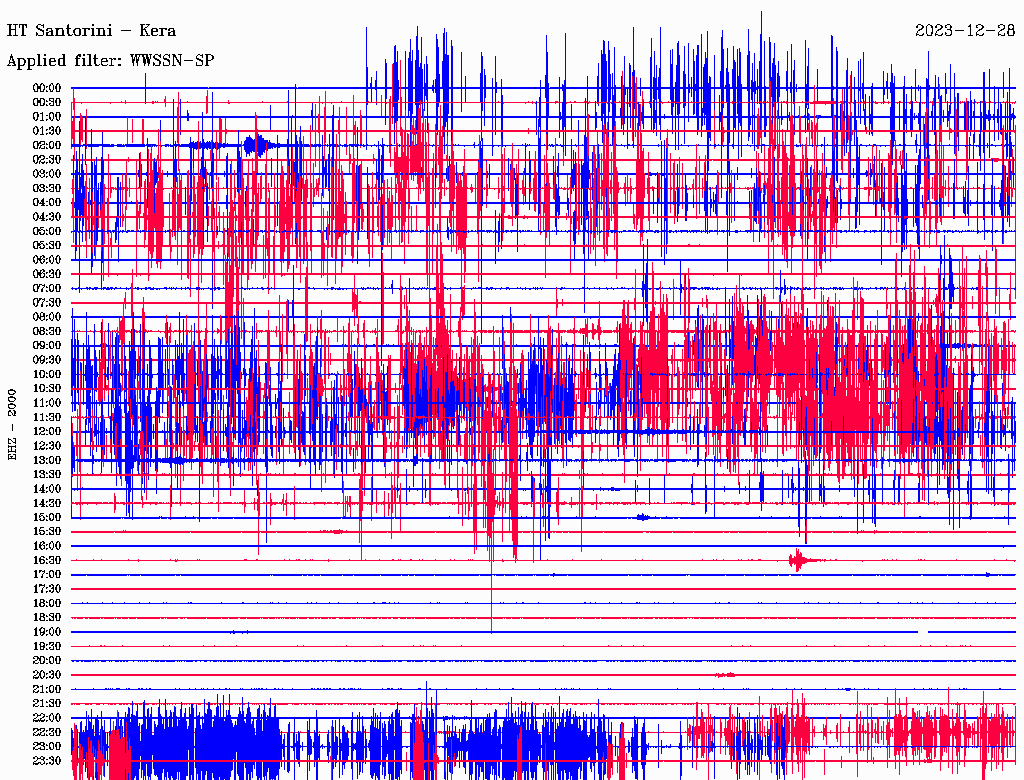The width and height of the screenshot is (1024, 780).
Task: Click the 08:30 time label
Action: coord(47,332)
